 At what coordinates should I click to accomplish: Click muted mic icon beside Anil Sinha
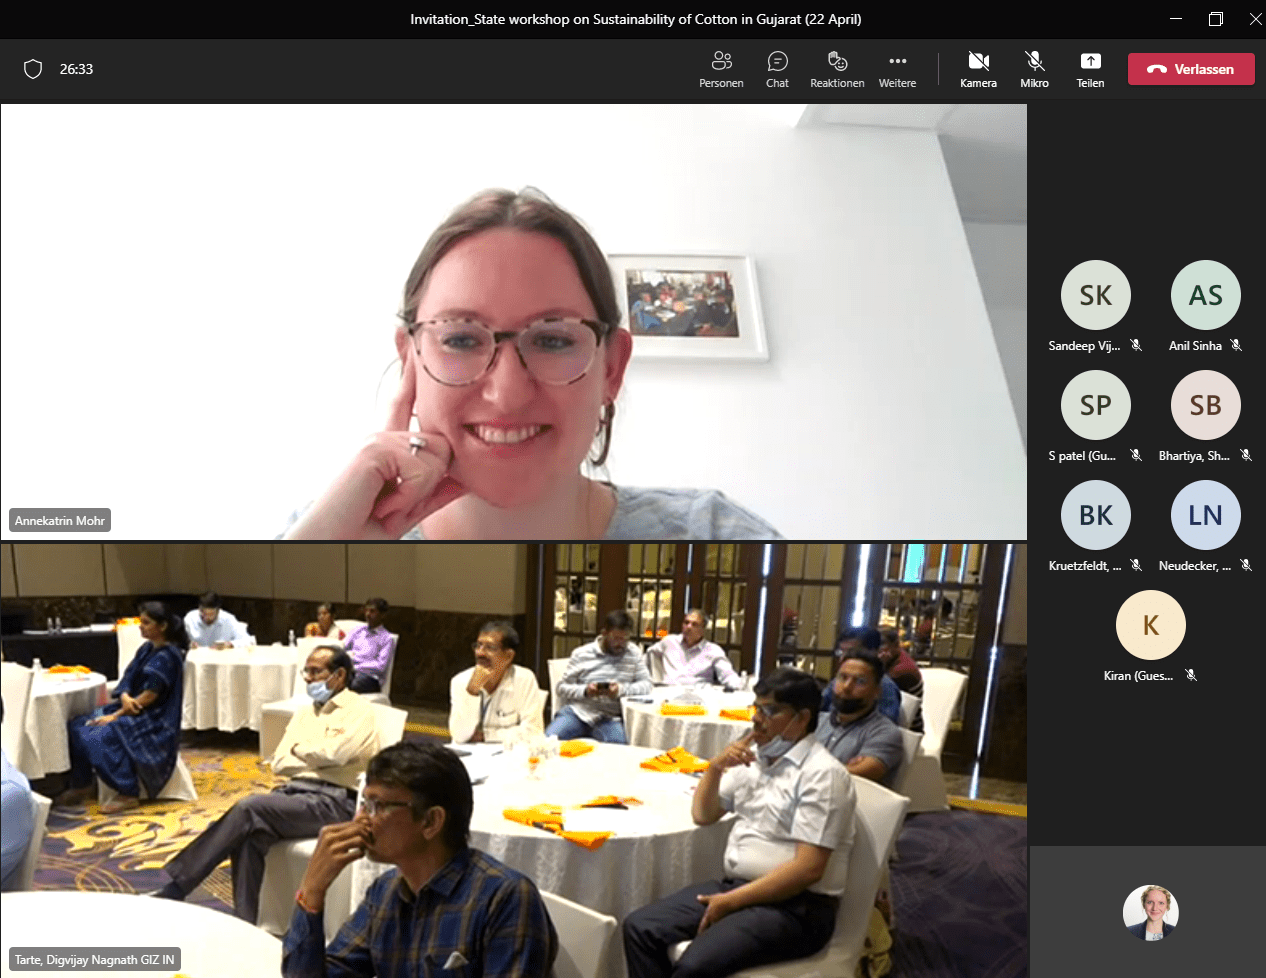click(1236, 345)
